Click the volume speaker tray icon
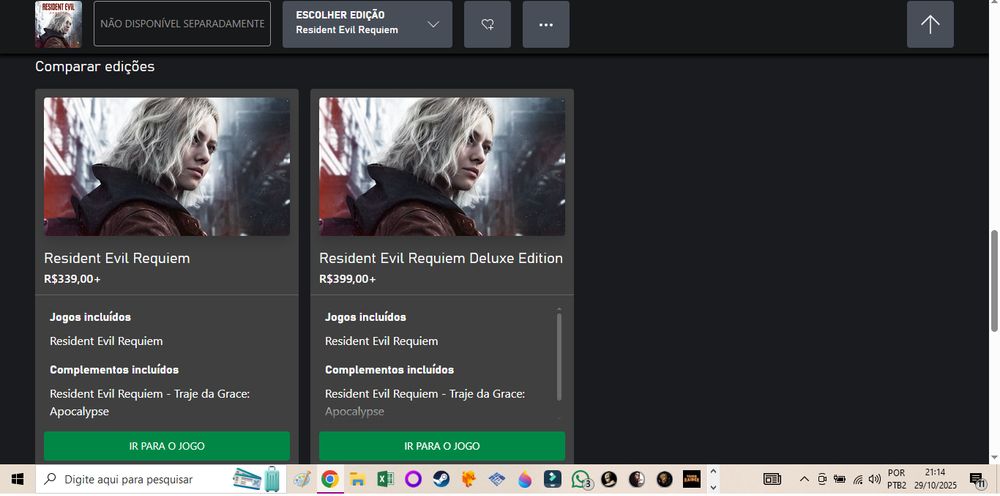This screenshot has width=1000, height=496. click(x=875, y=480)
